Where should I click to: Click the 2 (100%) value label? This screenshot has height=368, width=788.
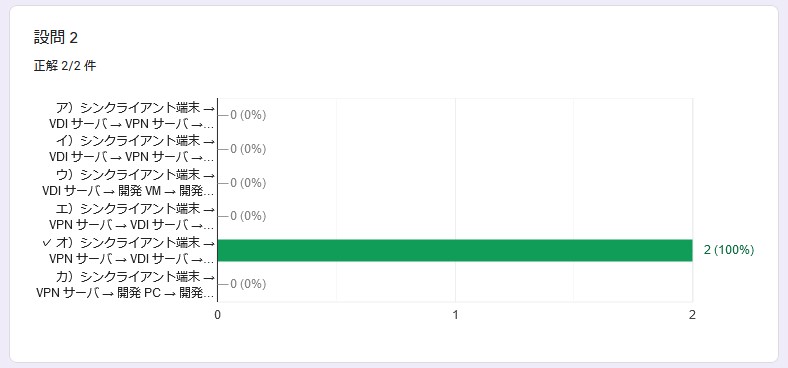[729, 250]
